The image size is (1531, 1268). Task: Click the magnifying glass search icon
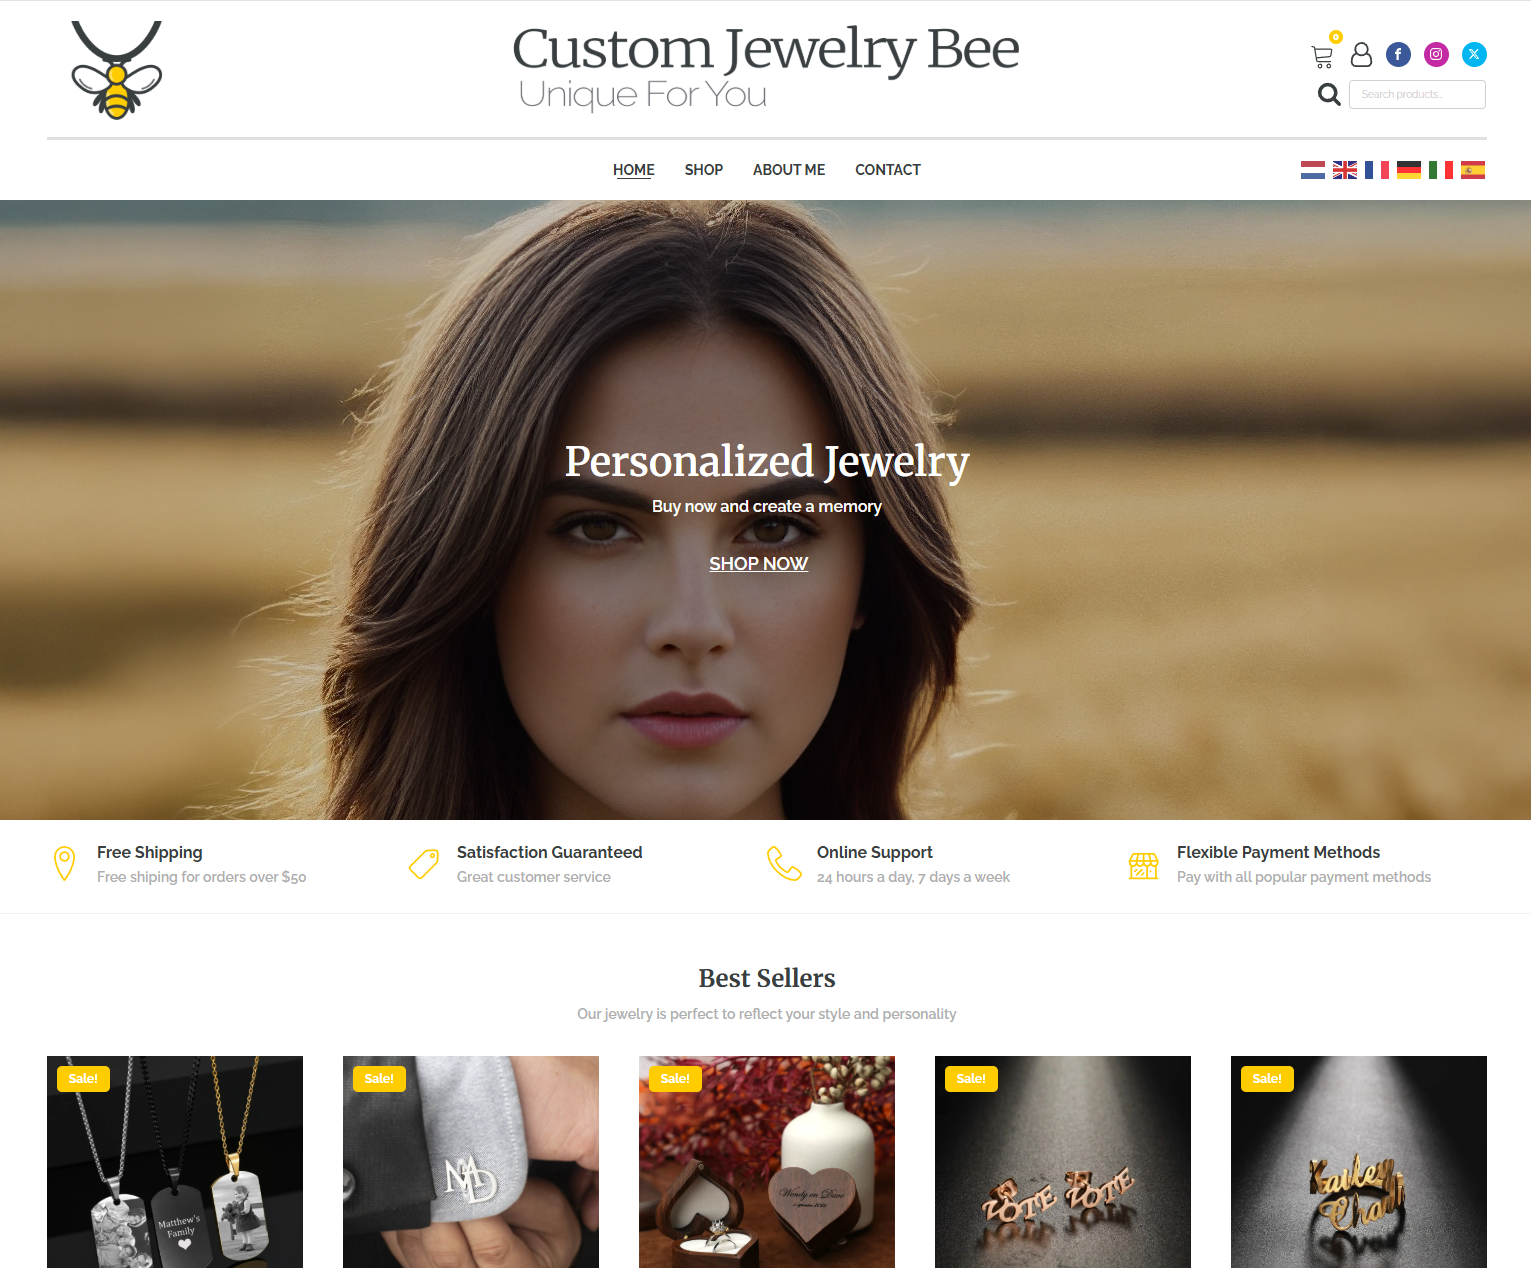1329,94
